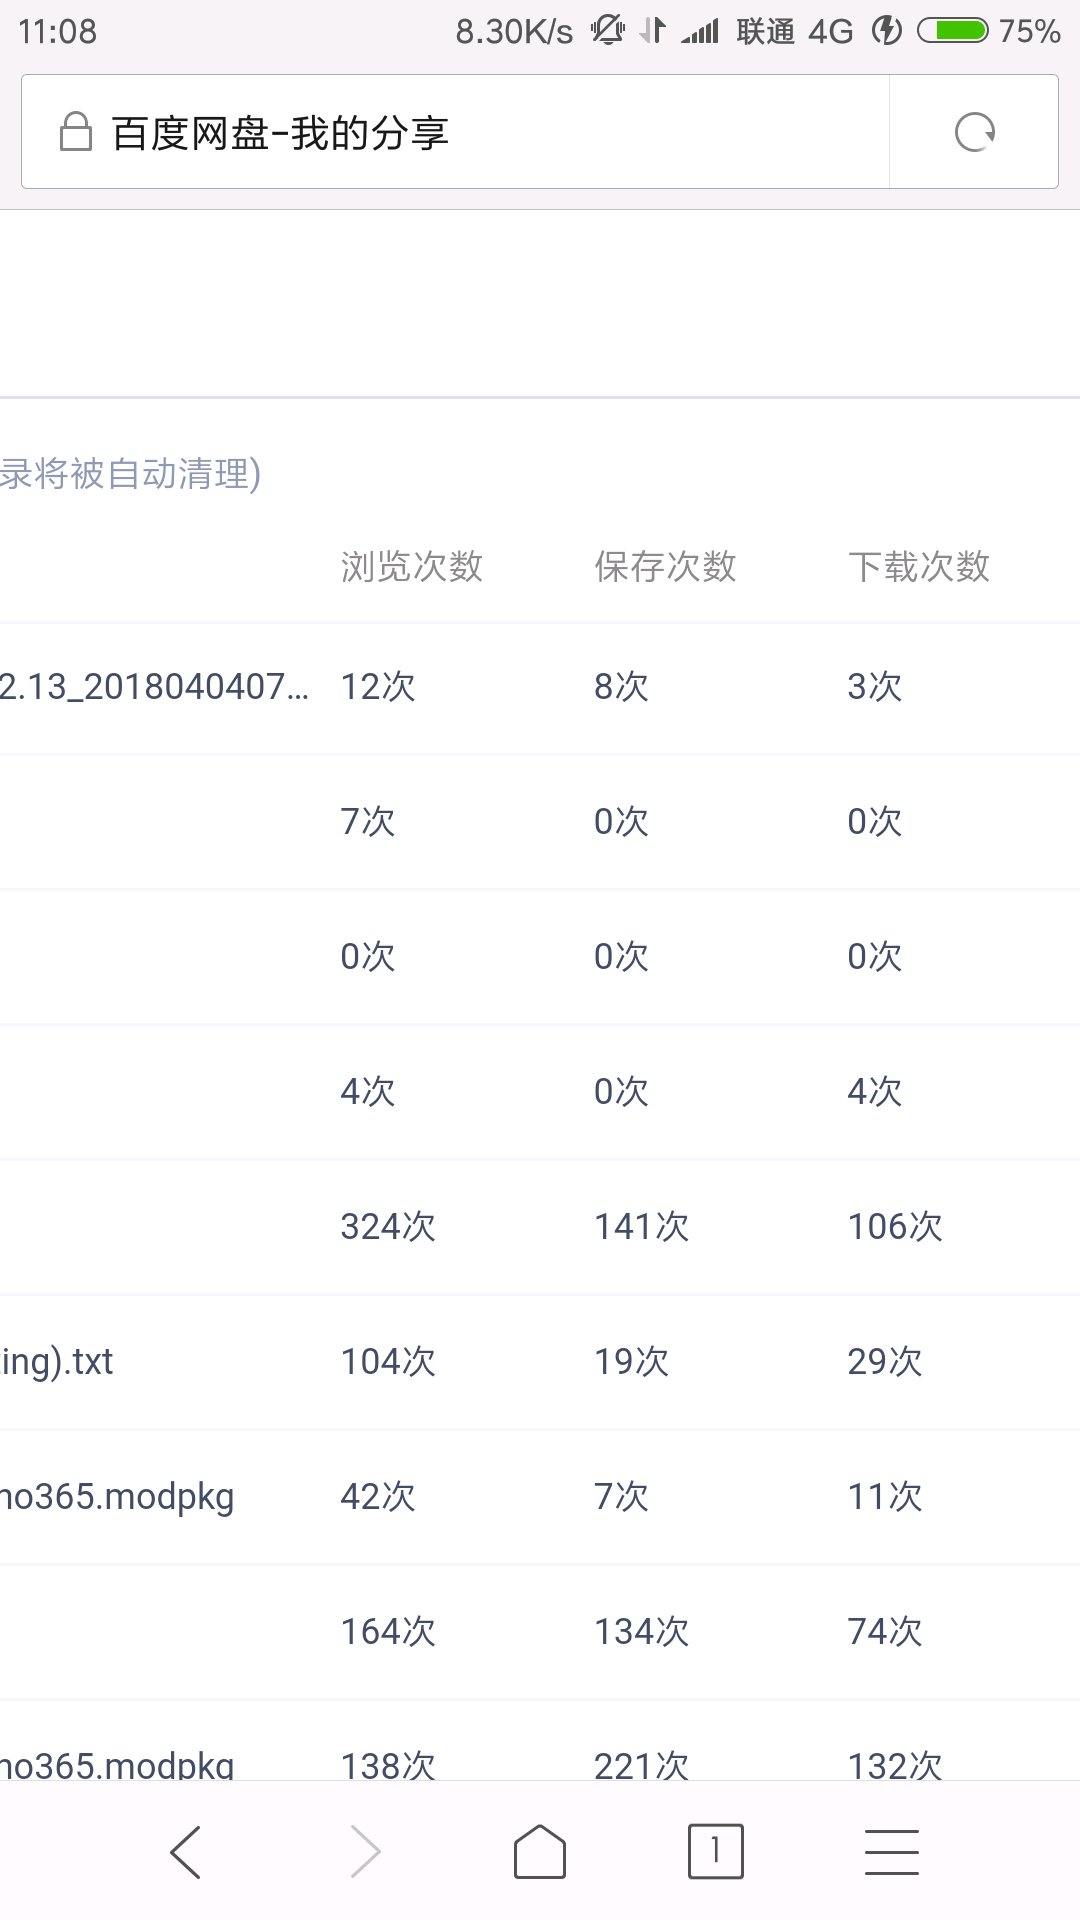Tap the 下载次数 column header
1080x1920 pixels.
[918, 567]
